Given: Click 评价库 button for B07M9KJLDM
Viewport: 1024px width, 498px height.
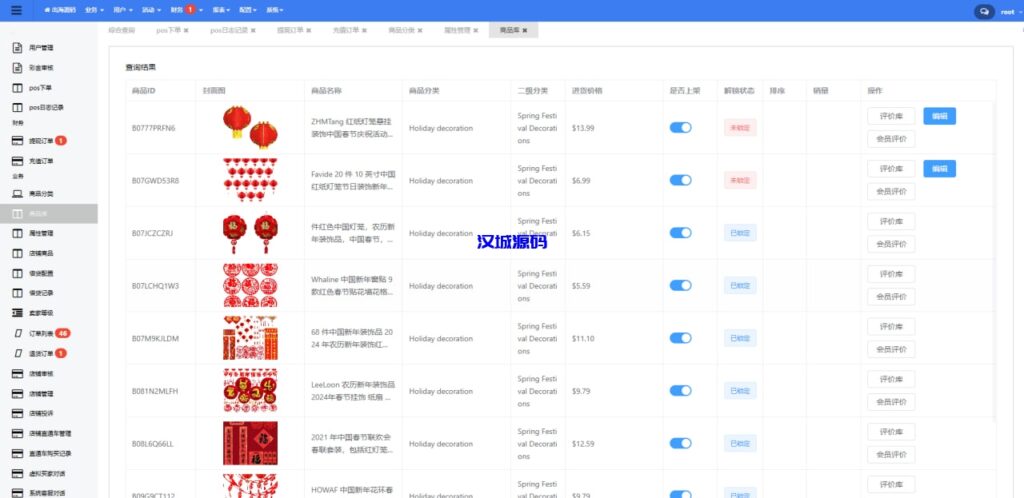Looking at the screenshot, I should click(891, 326).
